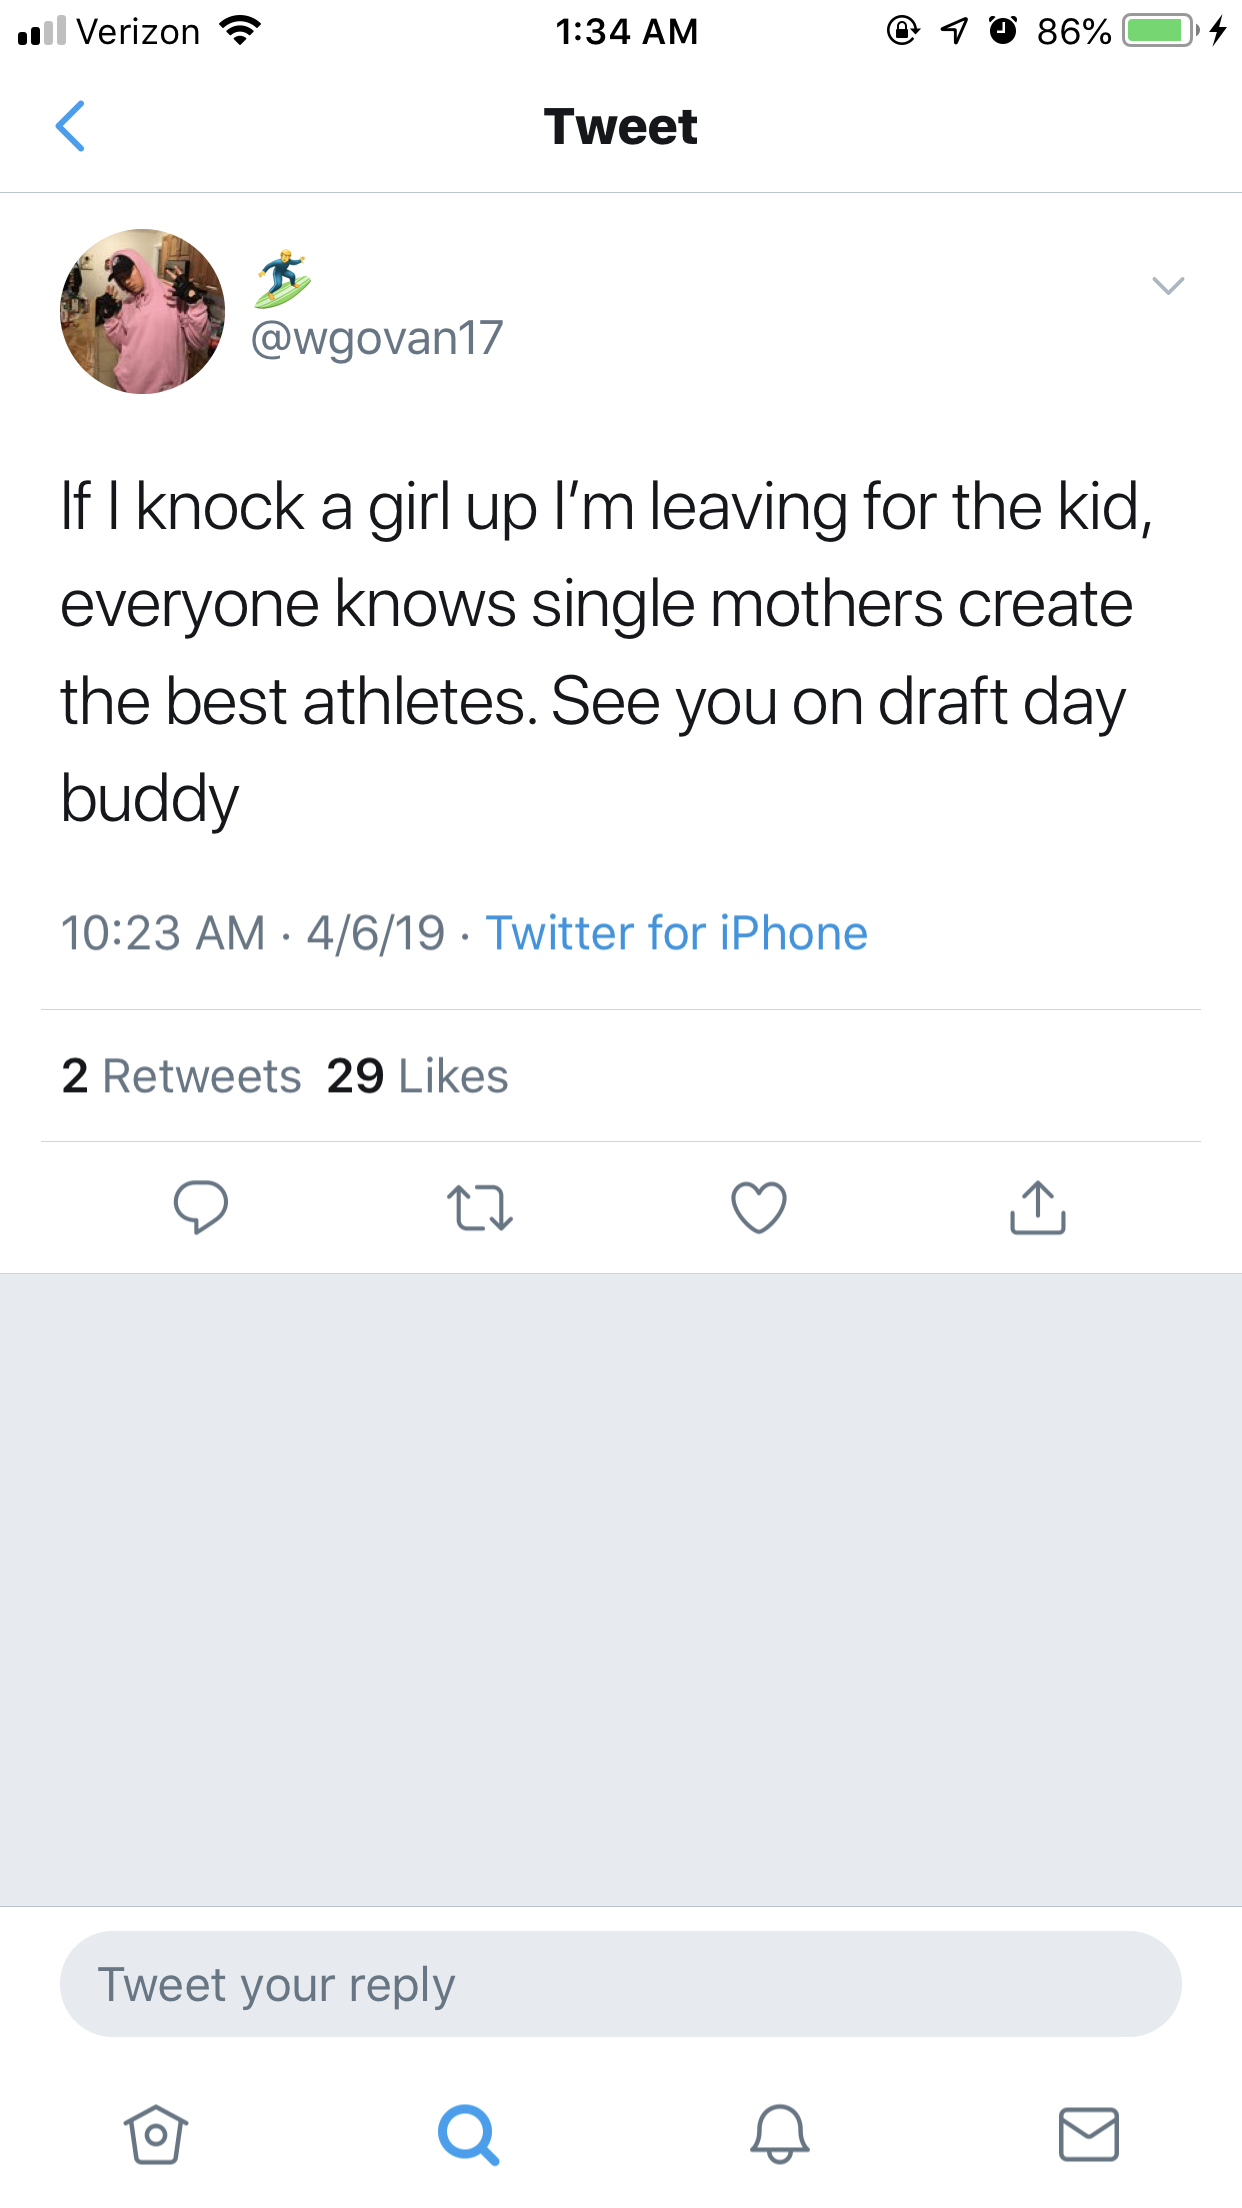The image size is (1242, 2208).
Task: View the 2 Retweets list
Action: 181,1076
